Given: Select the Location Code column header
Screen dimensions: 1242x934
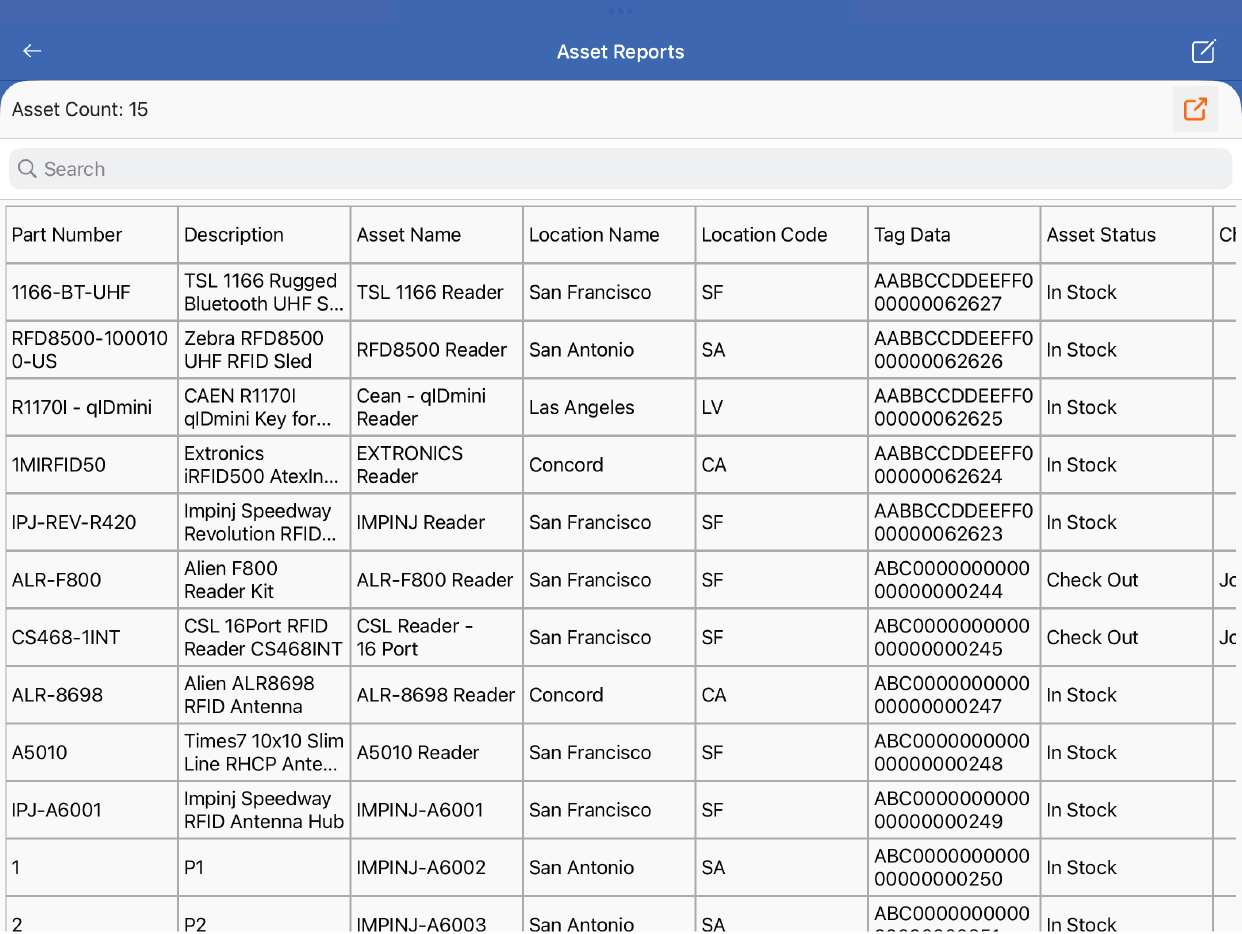Looking at the screenshot, I should tap(764, 235).
